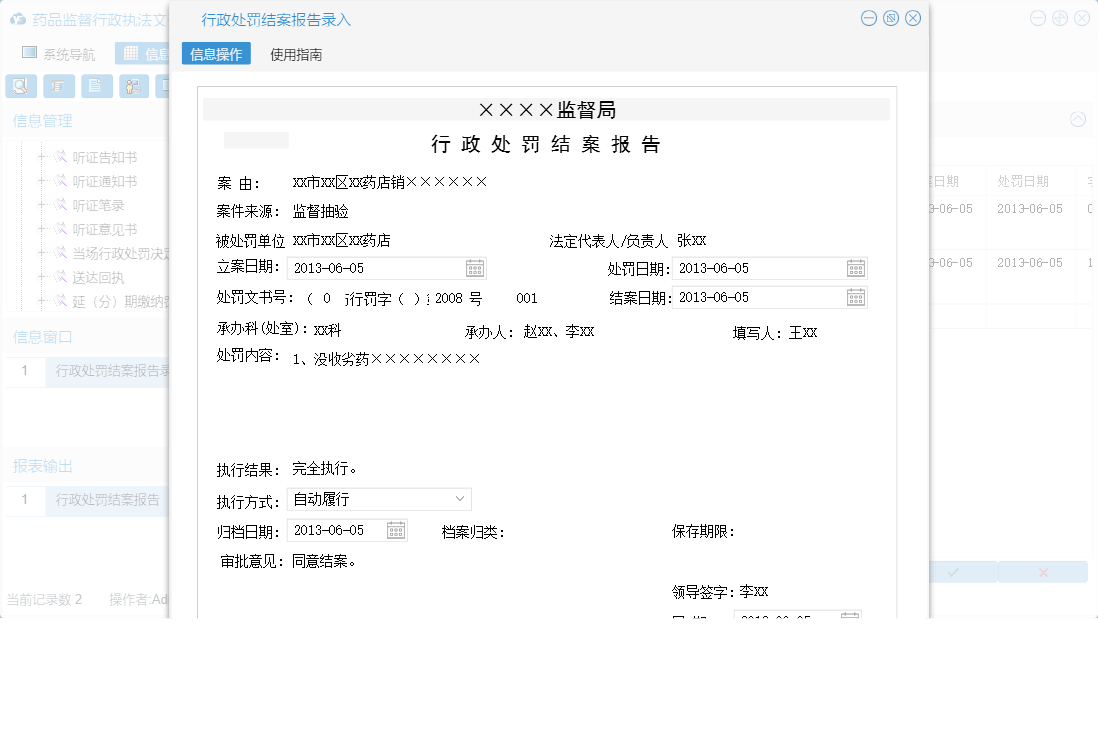Click the checkmark confirm button
Screen dimensions: 1098x735
point(956,571)
